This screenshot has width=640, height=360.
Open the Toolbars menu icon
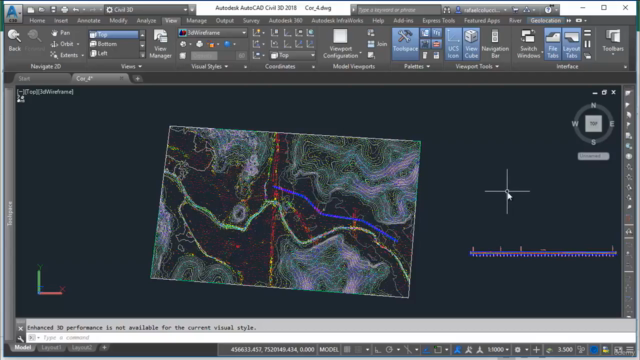click(x=613, y=41)
